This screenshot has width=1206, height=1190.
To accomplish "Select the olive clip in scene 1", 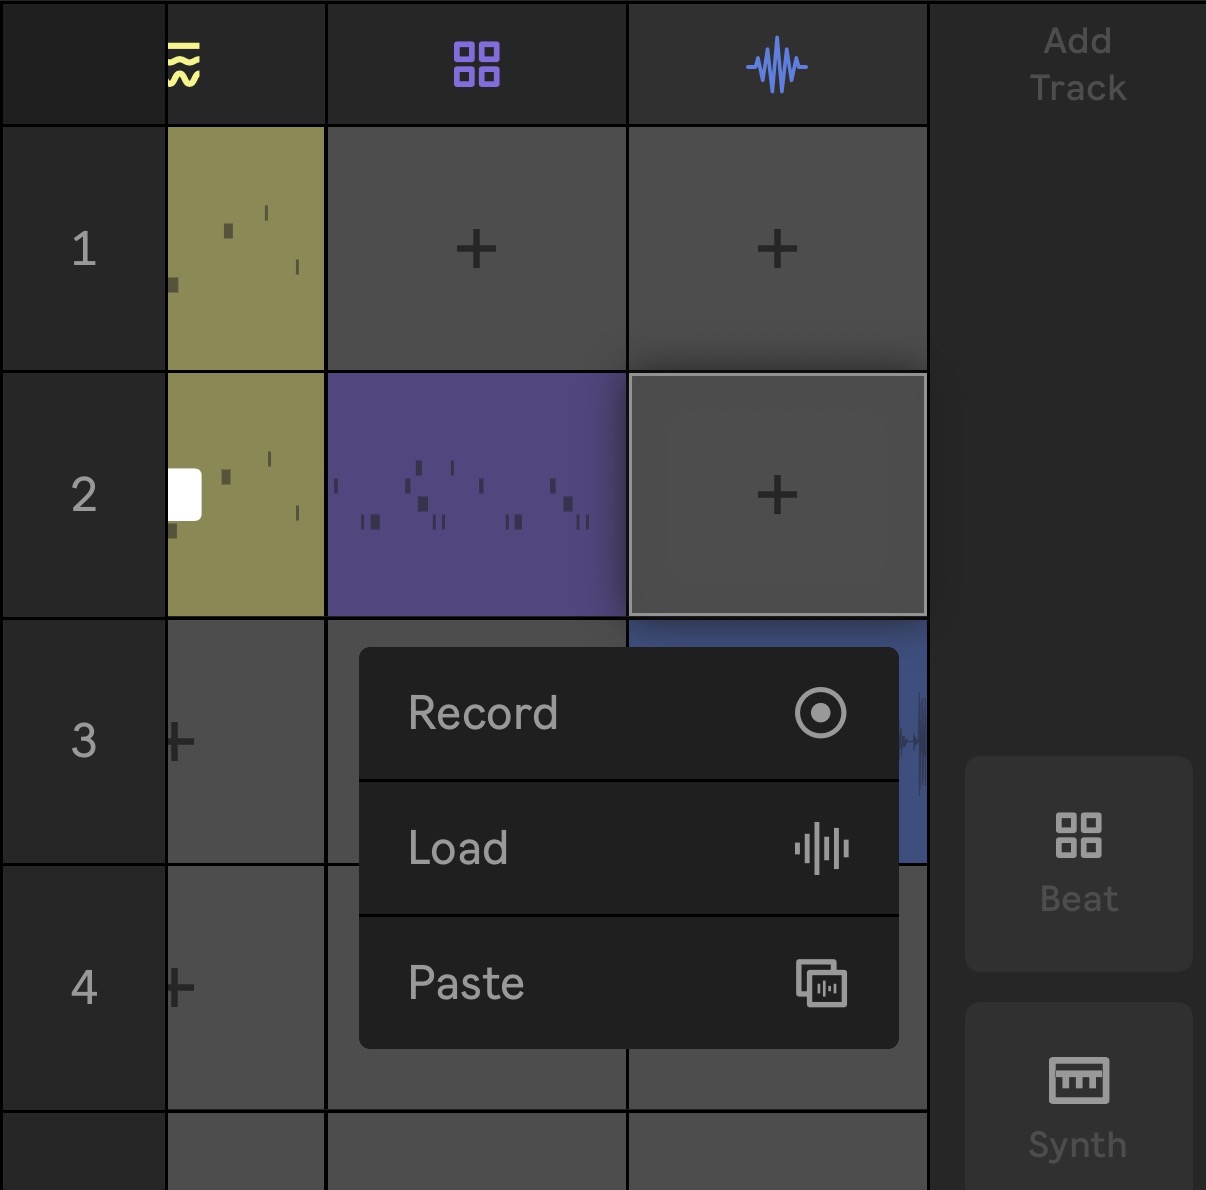I will pos(246,248).
